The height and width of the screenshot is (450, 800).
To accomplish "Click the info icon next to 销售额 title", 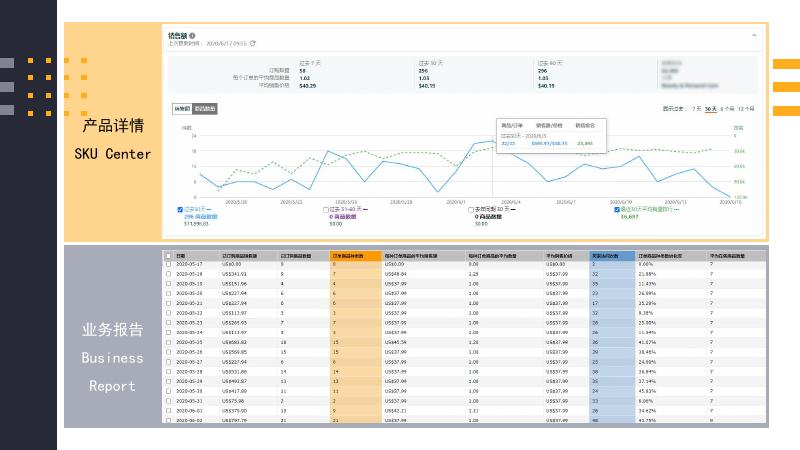I will 193,35.
